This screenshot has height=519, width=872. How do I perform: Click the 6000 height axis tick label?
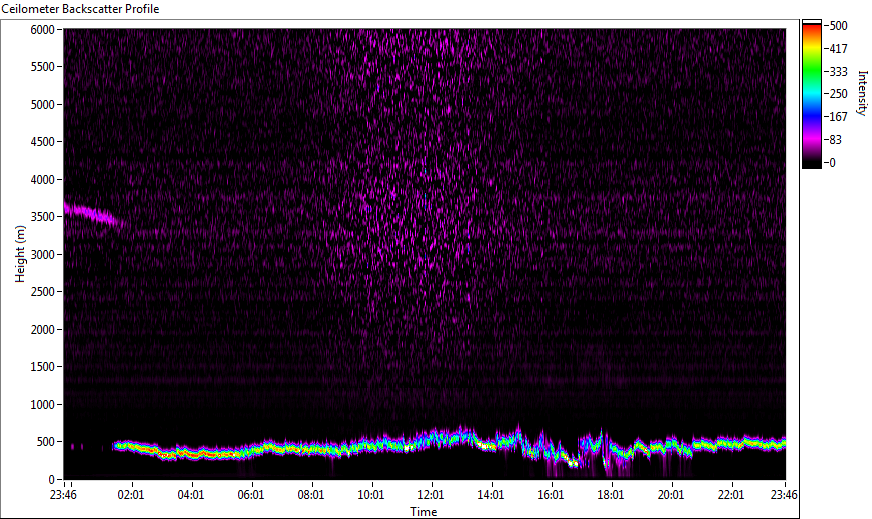coord(42,29)
